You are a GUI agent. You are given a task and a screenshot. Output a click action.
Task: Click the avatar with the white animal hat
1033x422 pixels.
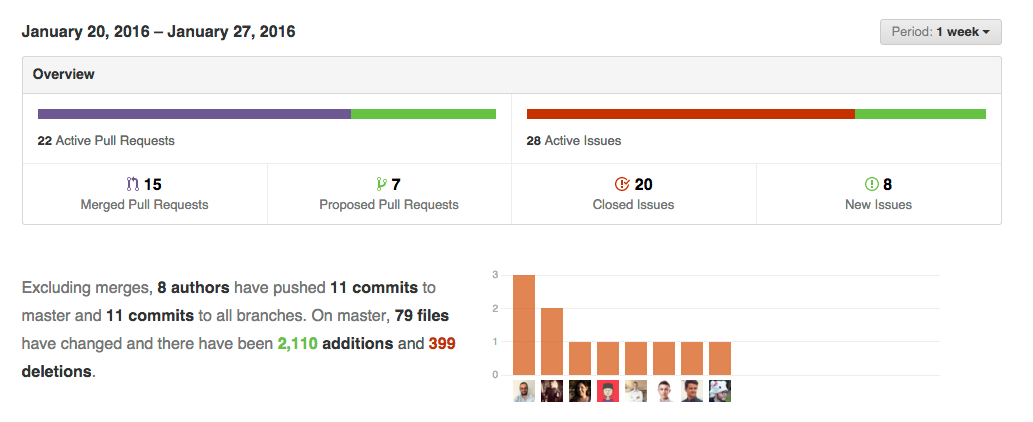click(x=720, y=391)
